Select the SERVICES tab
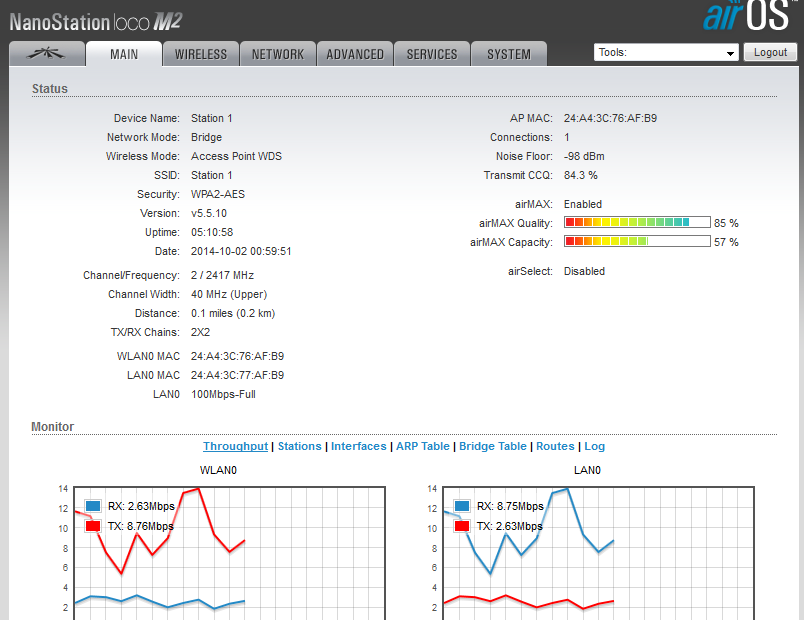 click(432, 54)
